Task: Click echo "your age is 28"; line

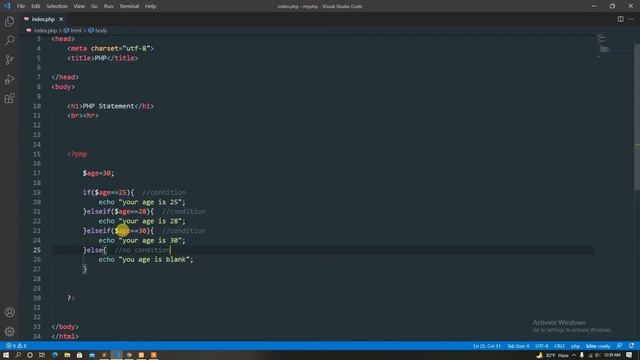Action: point(142,221)
